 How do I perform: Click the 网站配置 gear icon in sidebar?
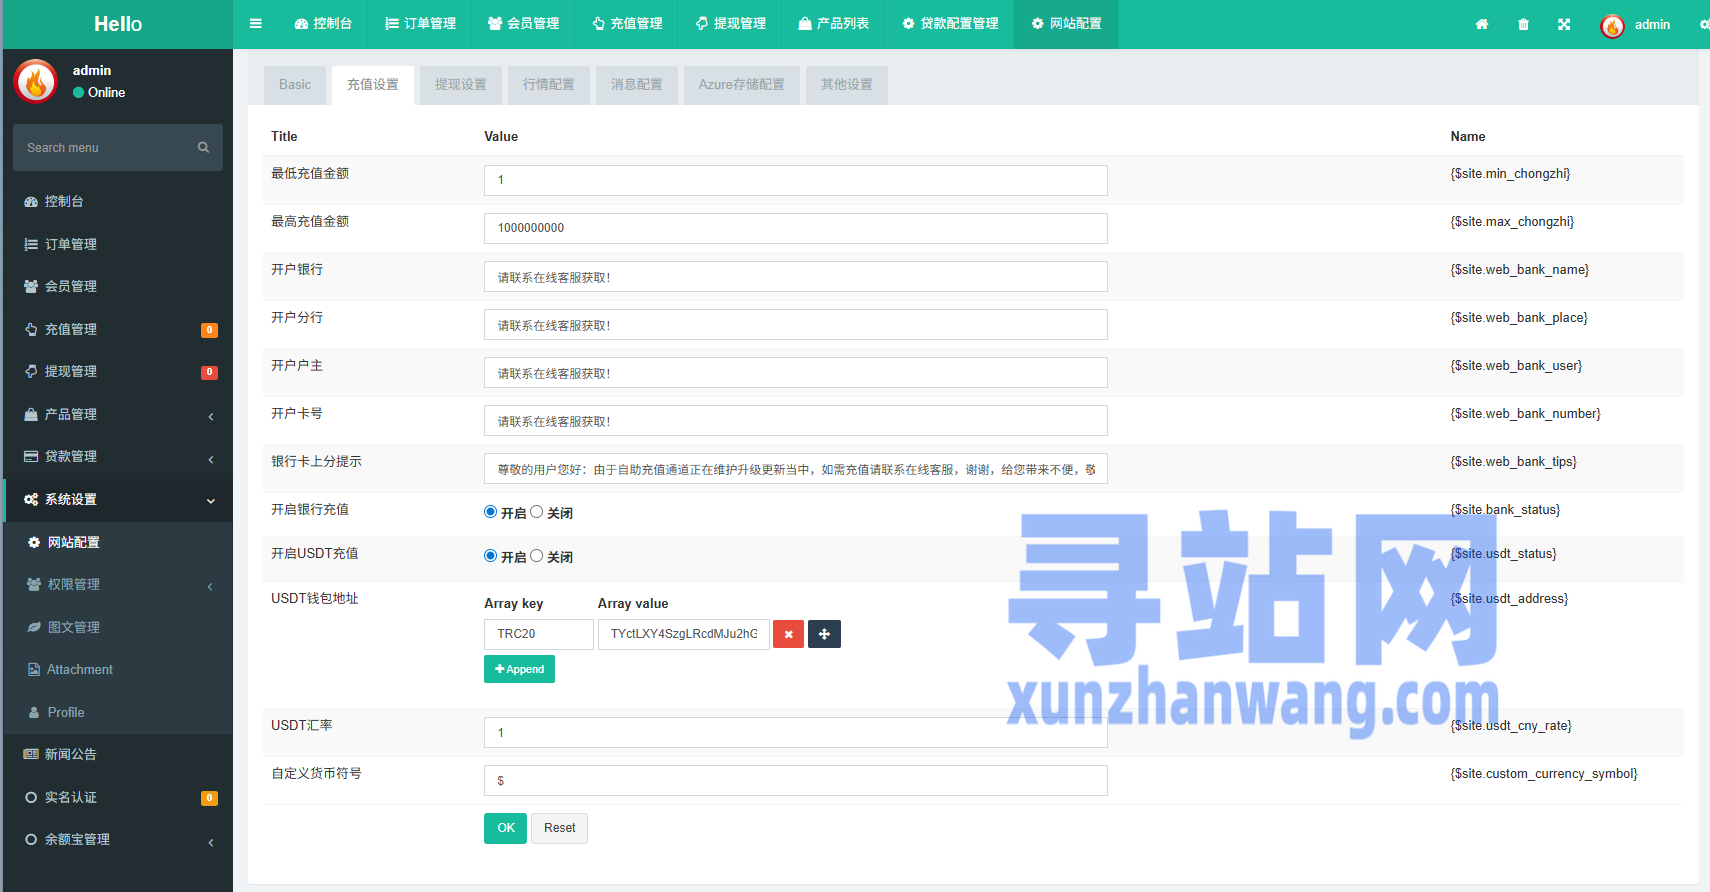coord(34,542)
